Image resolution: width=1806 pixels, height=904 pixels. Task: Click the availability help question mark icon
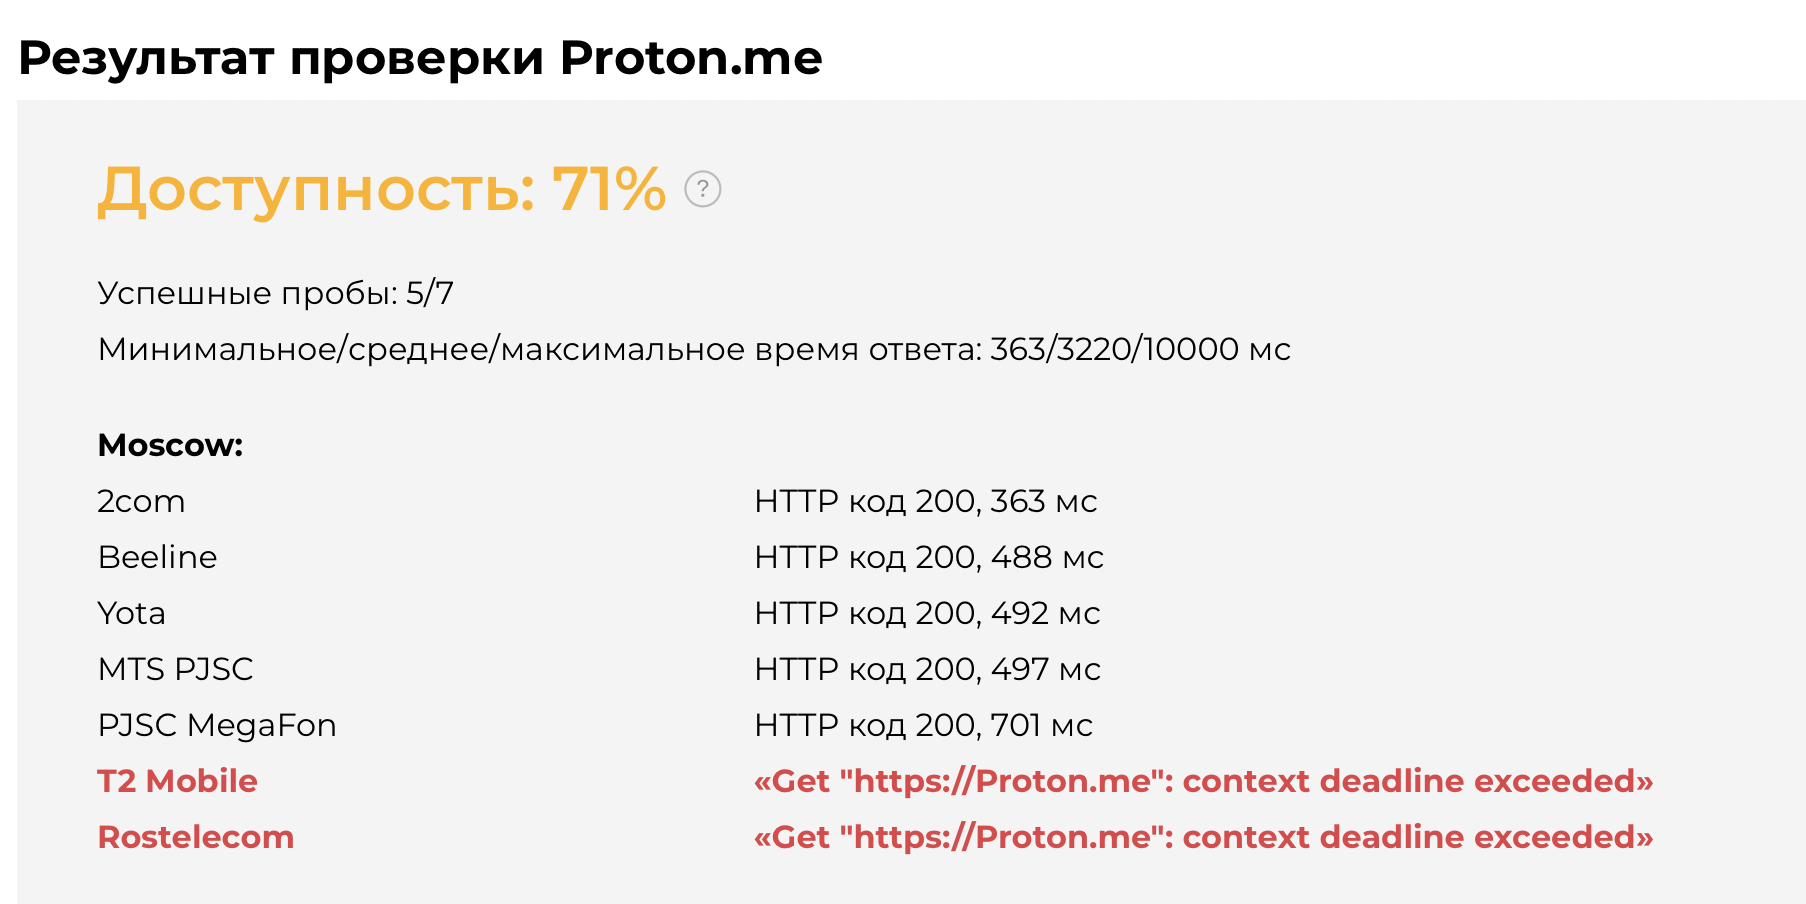click(702, 189)
